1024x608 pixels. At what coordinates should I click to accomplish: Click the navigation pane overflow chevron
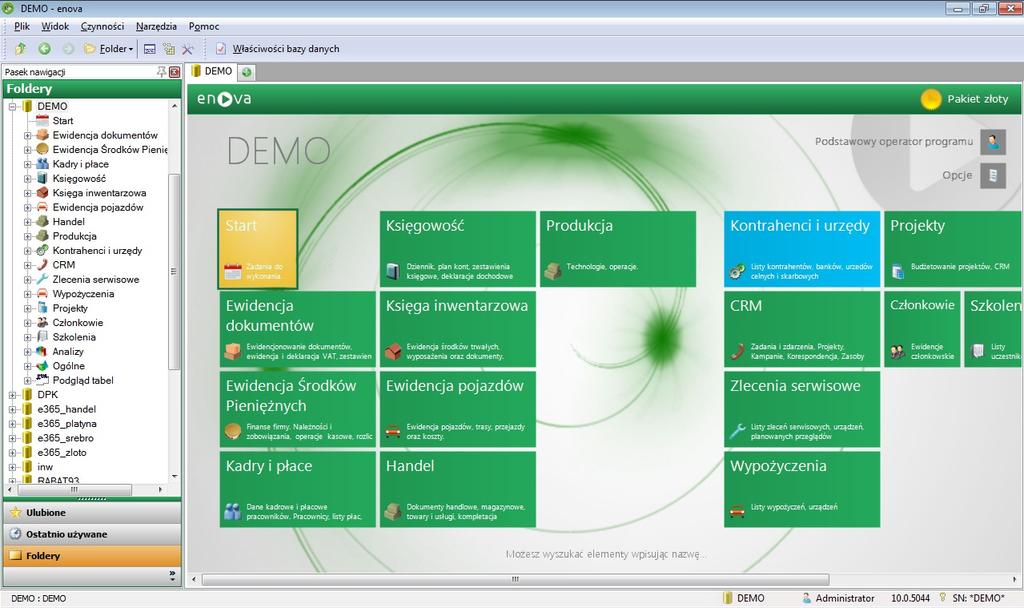coord(172,575)
